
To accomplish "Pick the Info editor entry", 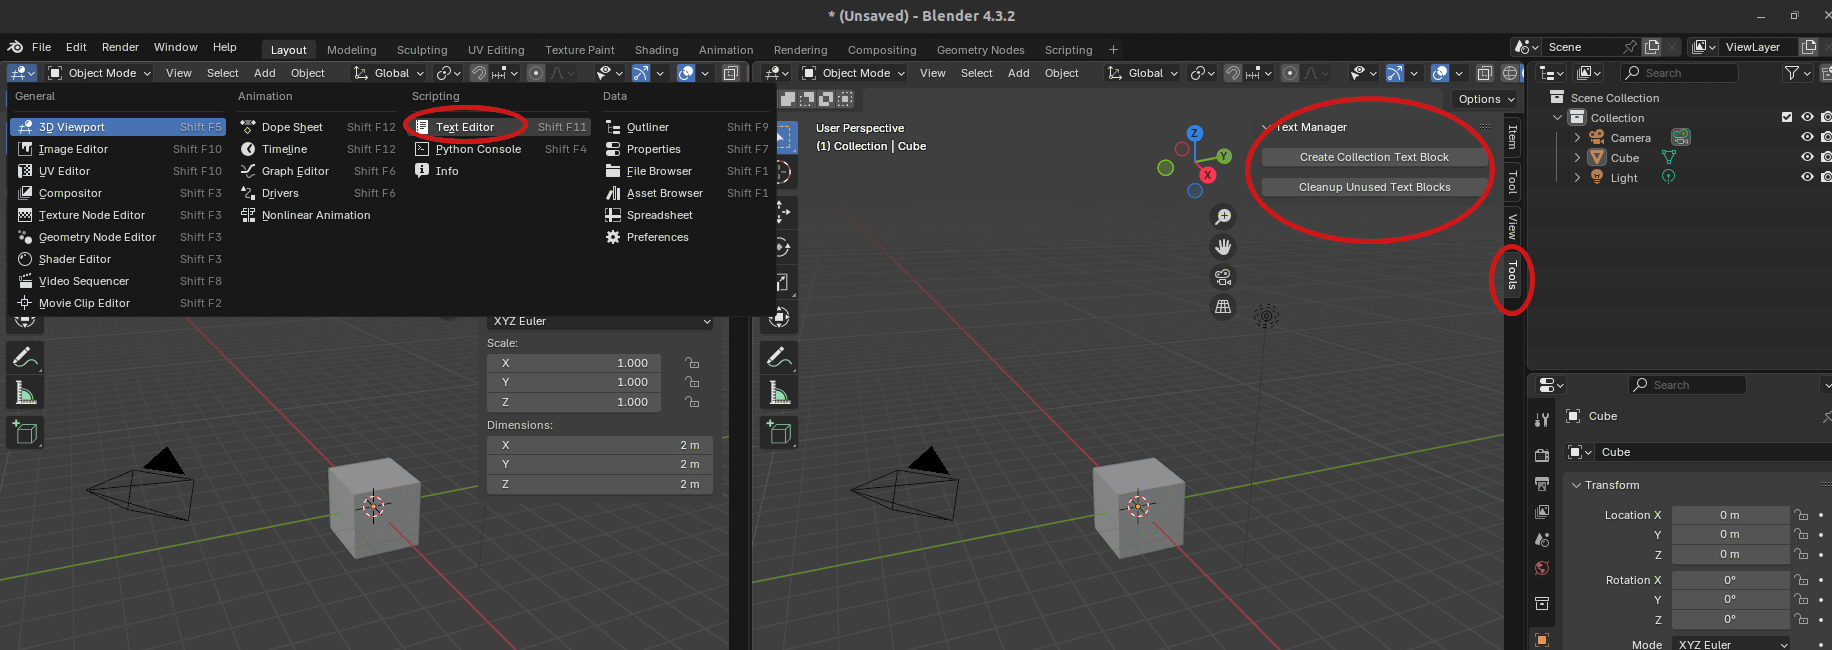I will pos(502,171).
